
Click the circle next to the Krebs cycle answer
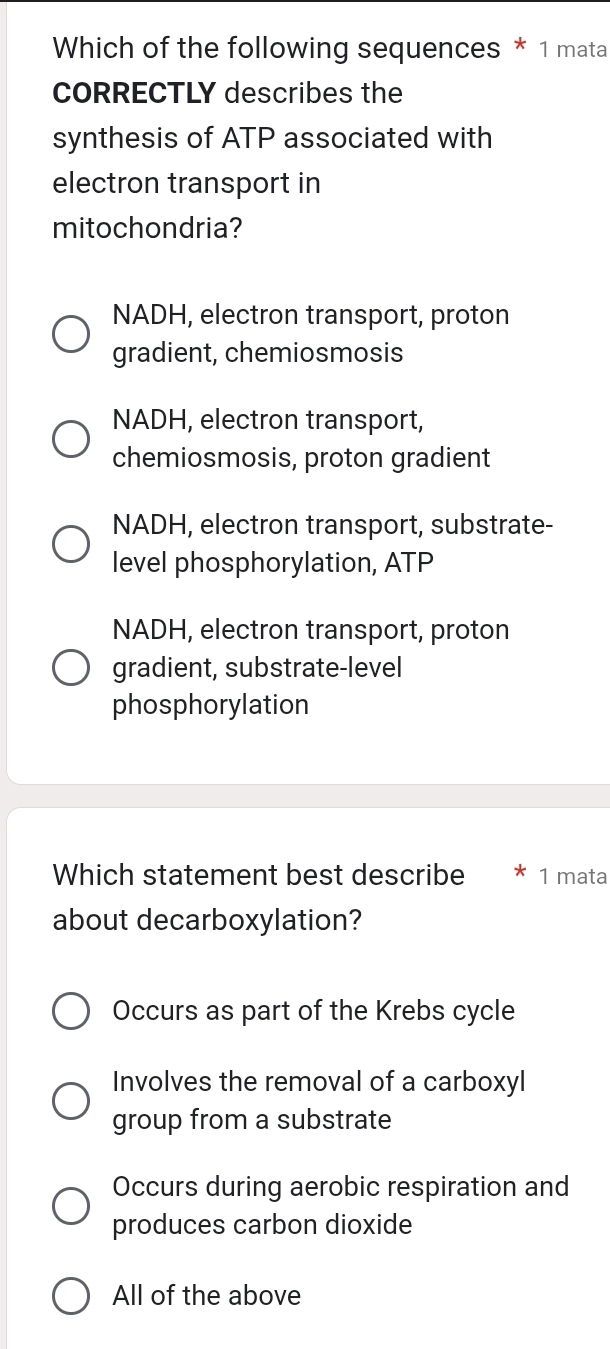coord(71,1011)
